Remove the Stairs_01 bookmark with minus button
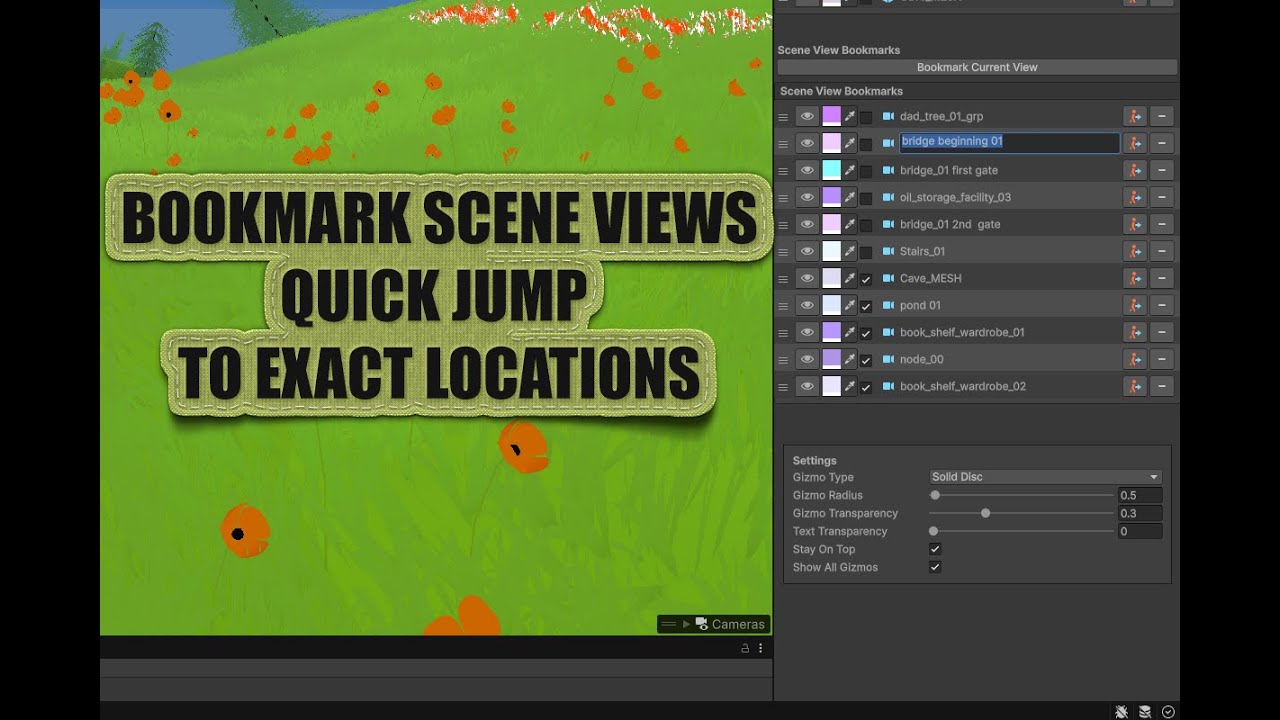The height and width of the screenshot is (720, 1280). tap(1162, 251)
